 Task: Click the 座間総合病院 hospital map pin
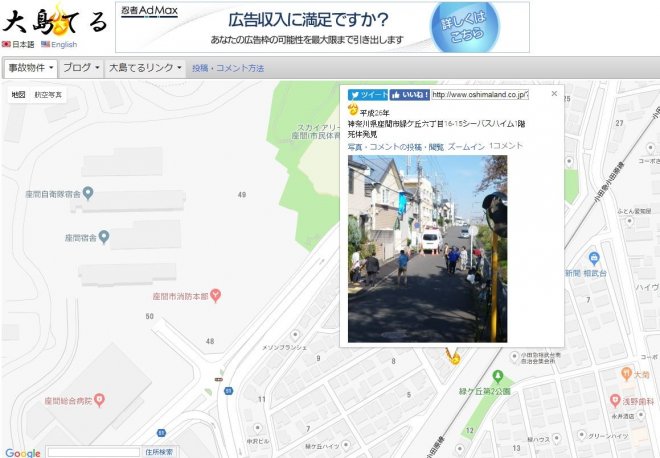[x=115, y=400]
